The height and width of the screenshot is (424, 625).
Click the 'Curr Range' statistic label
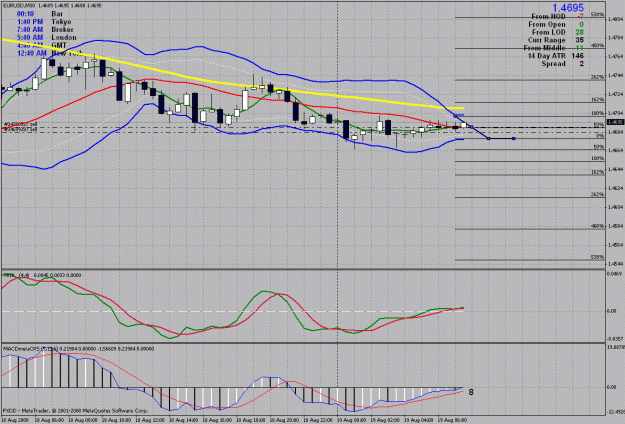546,40
